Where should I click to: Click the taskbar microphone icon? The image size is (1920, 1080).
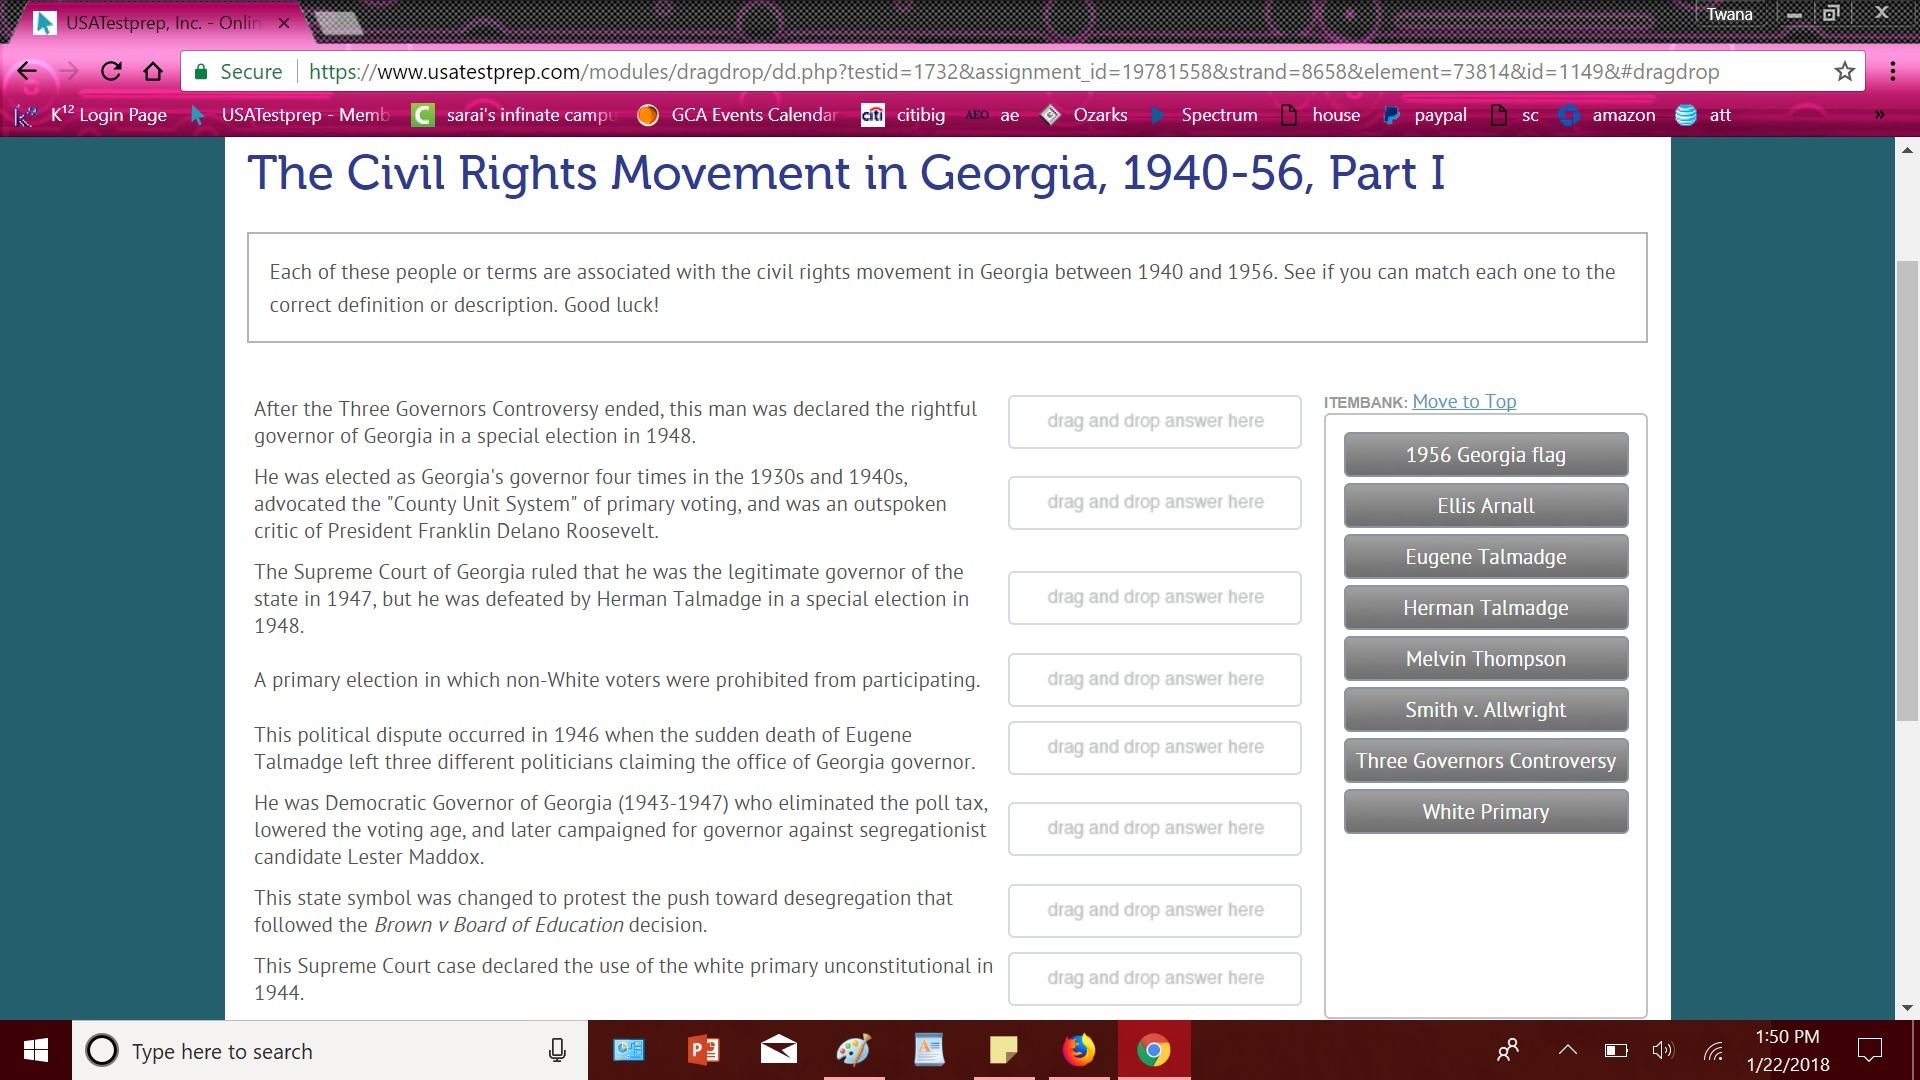(557, 1050)
